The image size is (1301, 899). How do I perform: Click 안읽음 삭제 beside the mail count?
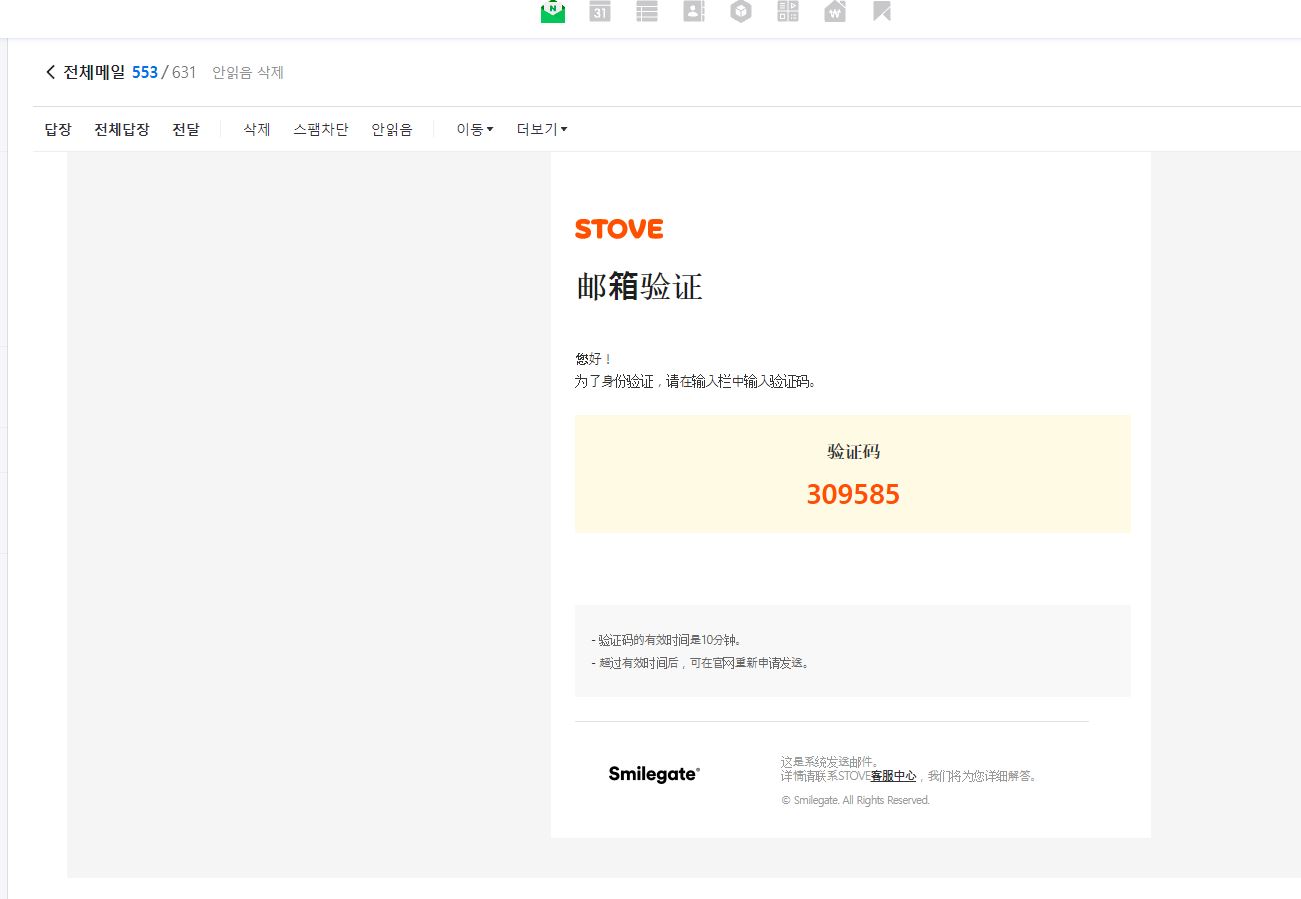(248, 72)
